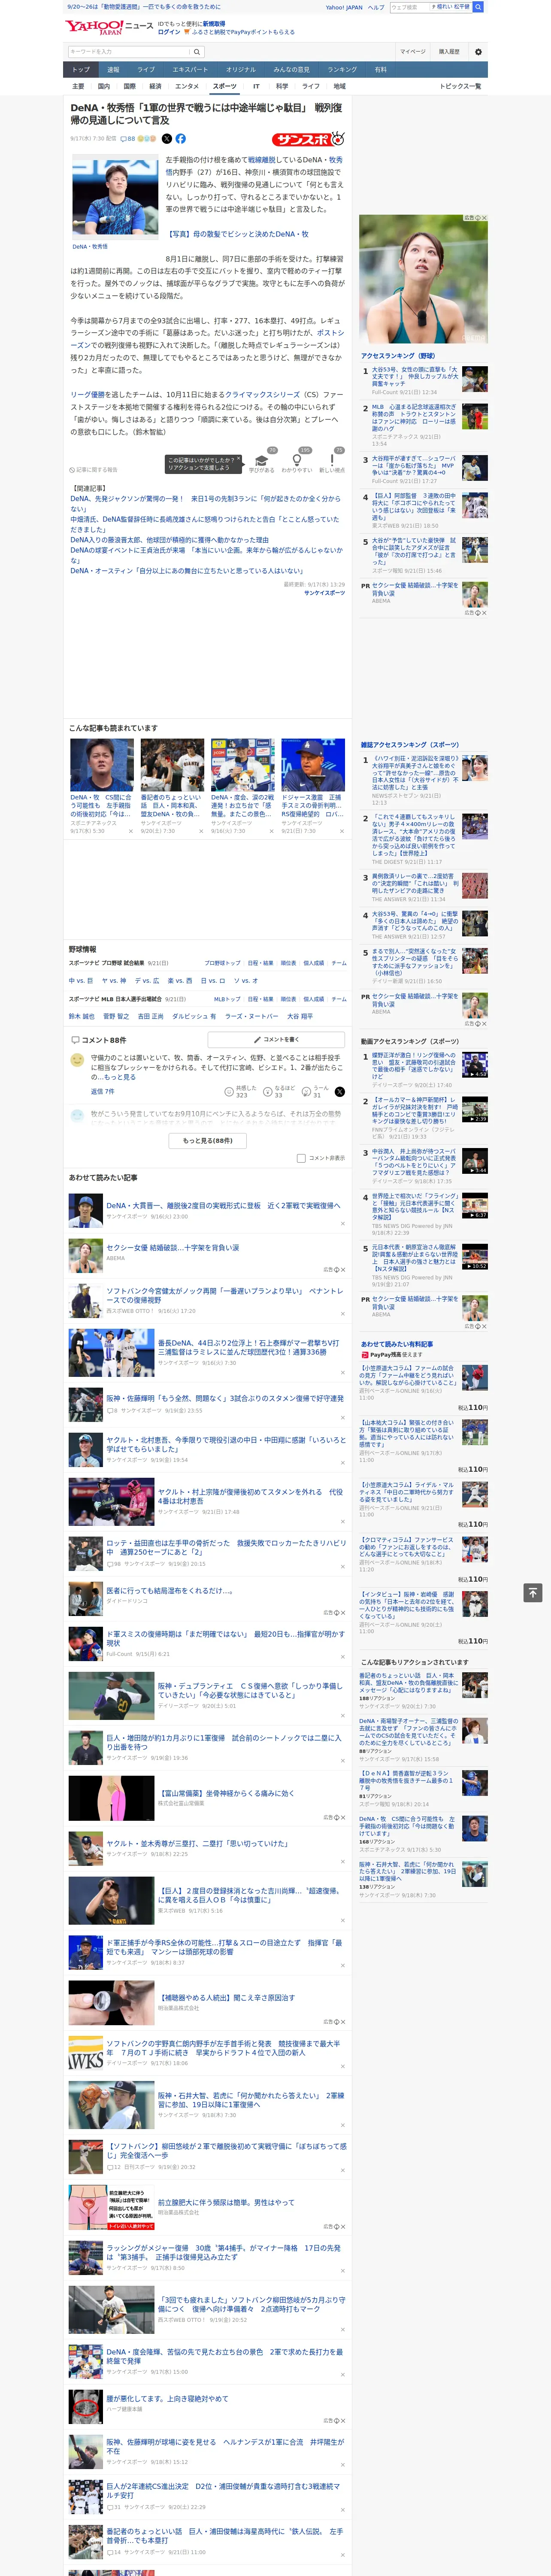
Task: Select the 速報 tab
Action: click(x=113, y=70)
